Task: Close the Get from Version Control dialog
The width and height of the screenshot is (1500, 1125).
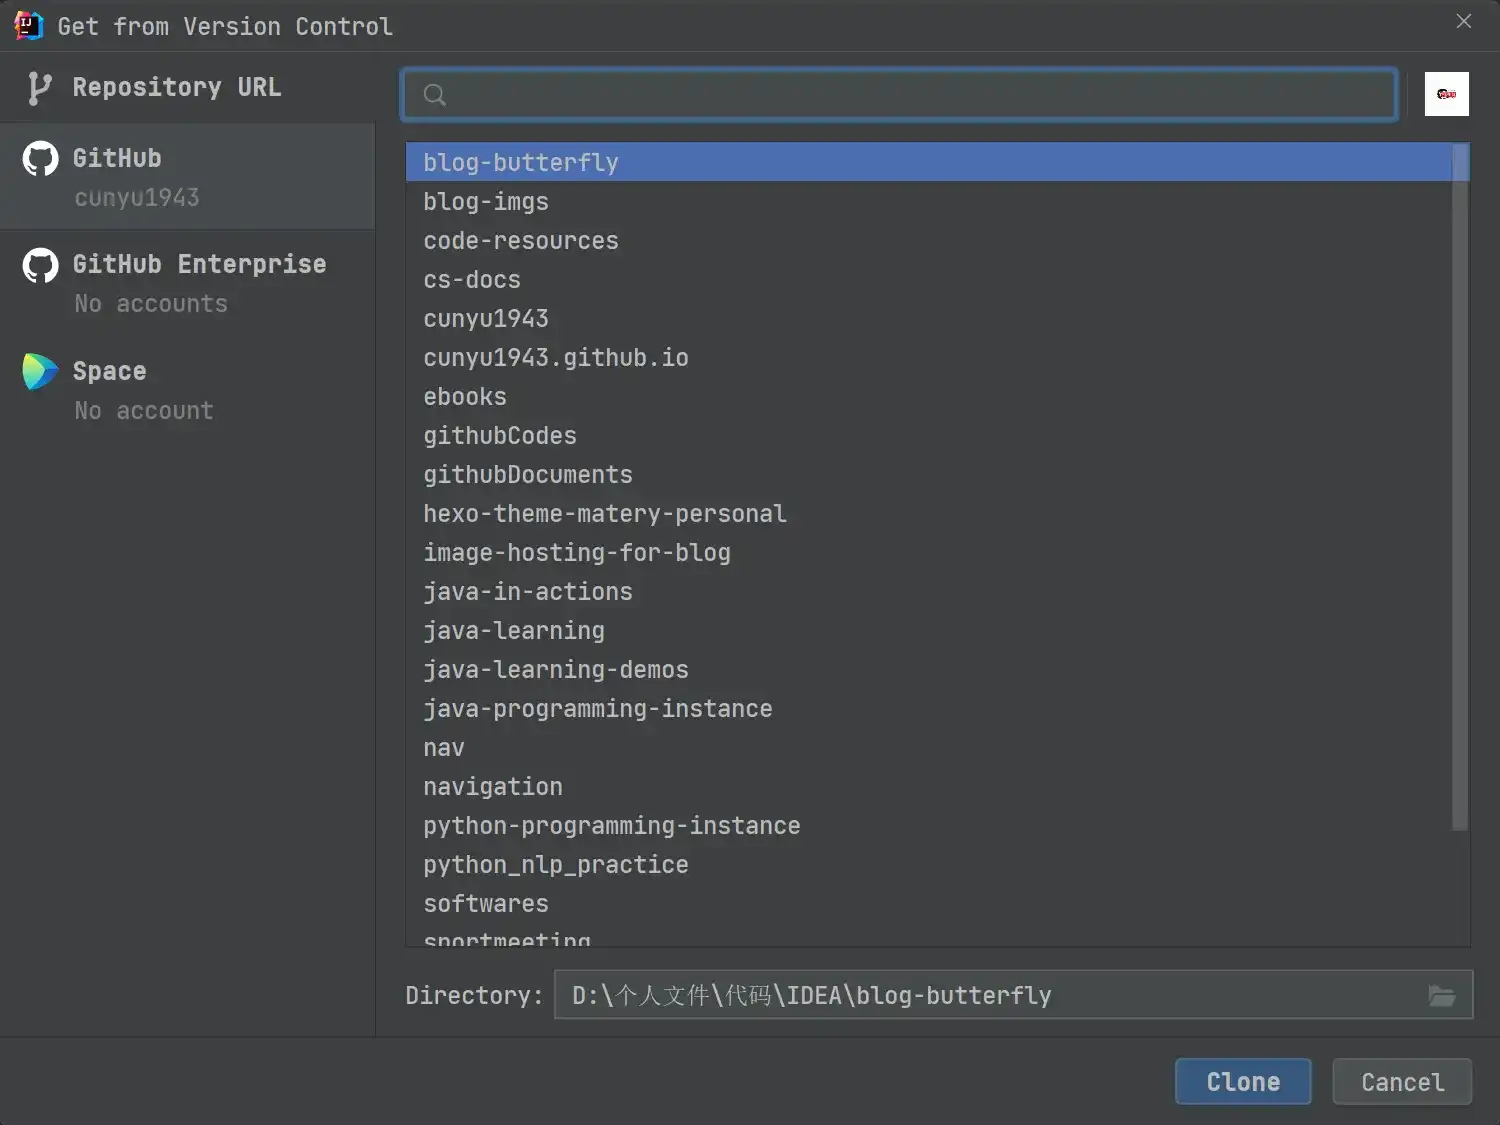Action: click(x=1464, y=21)
